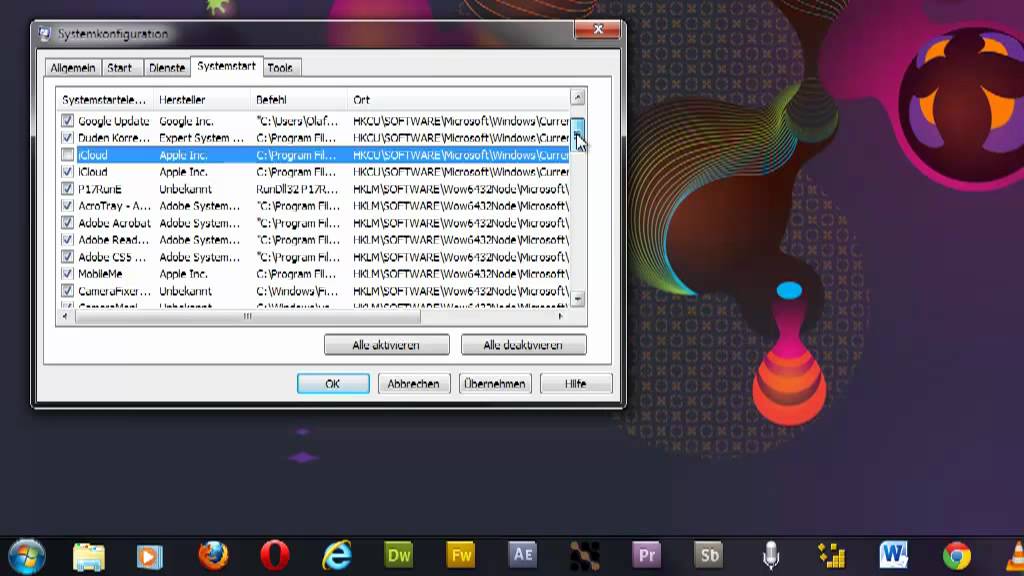
Task: Select the 'Expert System ...' manufacturer cell
Action: [x=201, y=138]
